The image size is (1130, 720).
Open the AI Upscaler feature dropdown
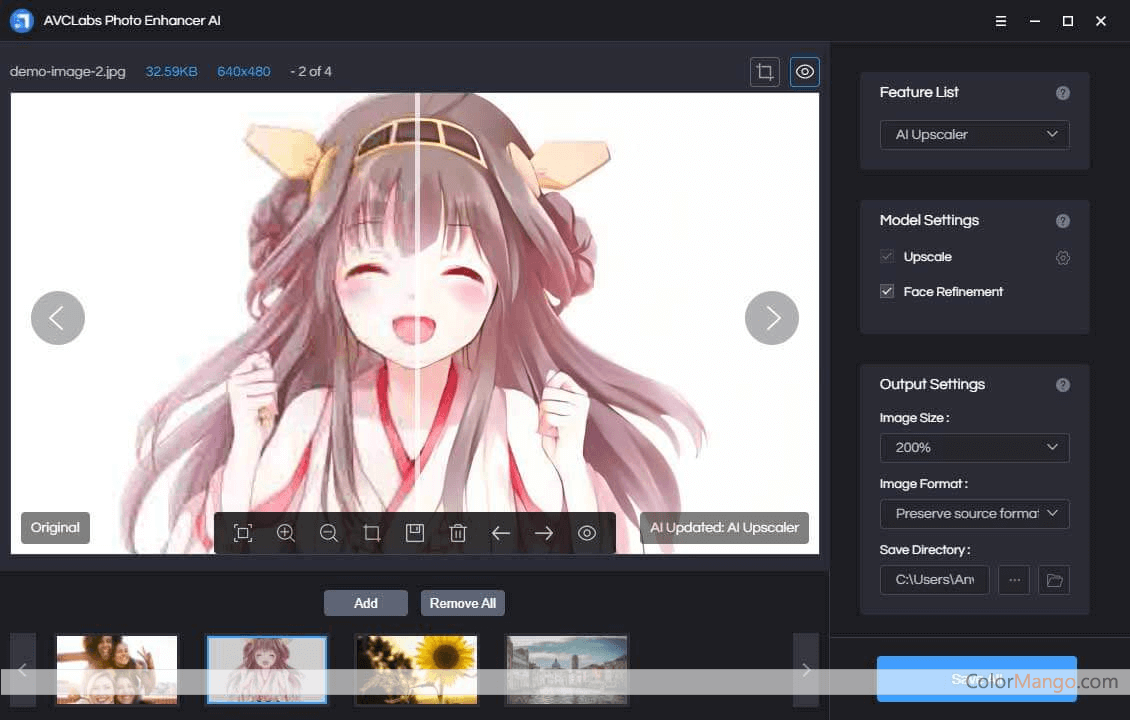tap(974, 135)
